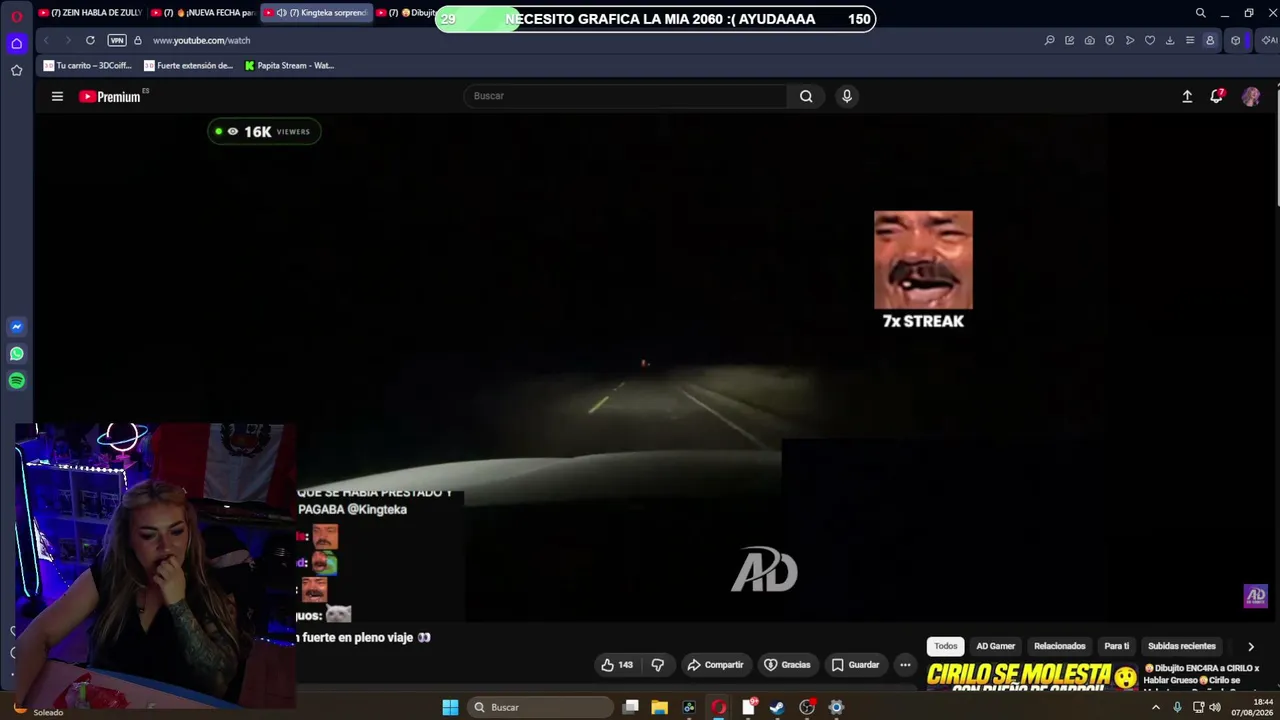Open Opera easy setup menu icon
The image size is (1280, 720).
[x=1189, y=40]
